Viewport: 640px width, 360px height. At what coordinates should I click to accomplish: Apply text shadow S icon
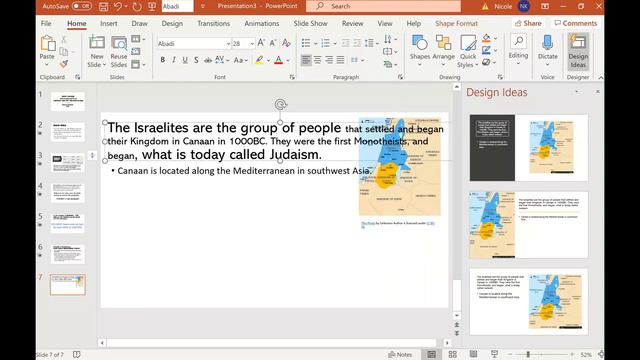coord(196,60)
